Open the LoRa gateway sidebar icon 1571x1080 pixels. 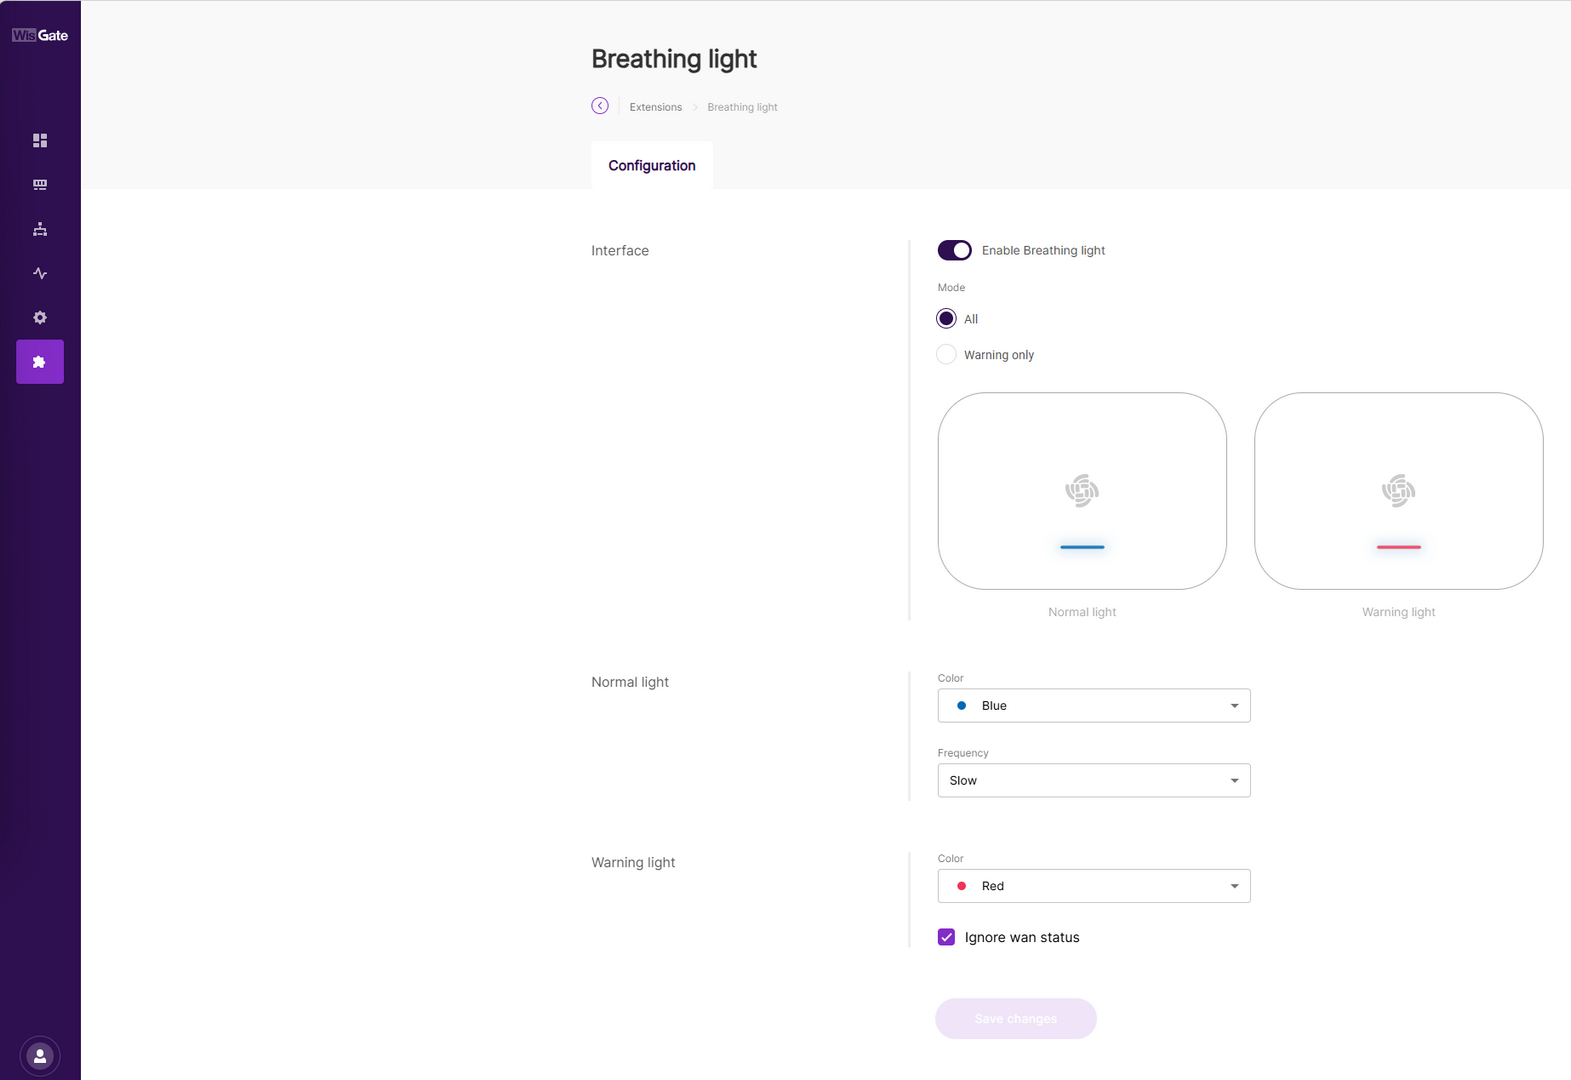[x=40, y=185]
